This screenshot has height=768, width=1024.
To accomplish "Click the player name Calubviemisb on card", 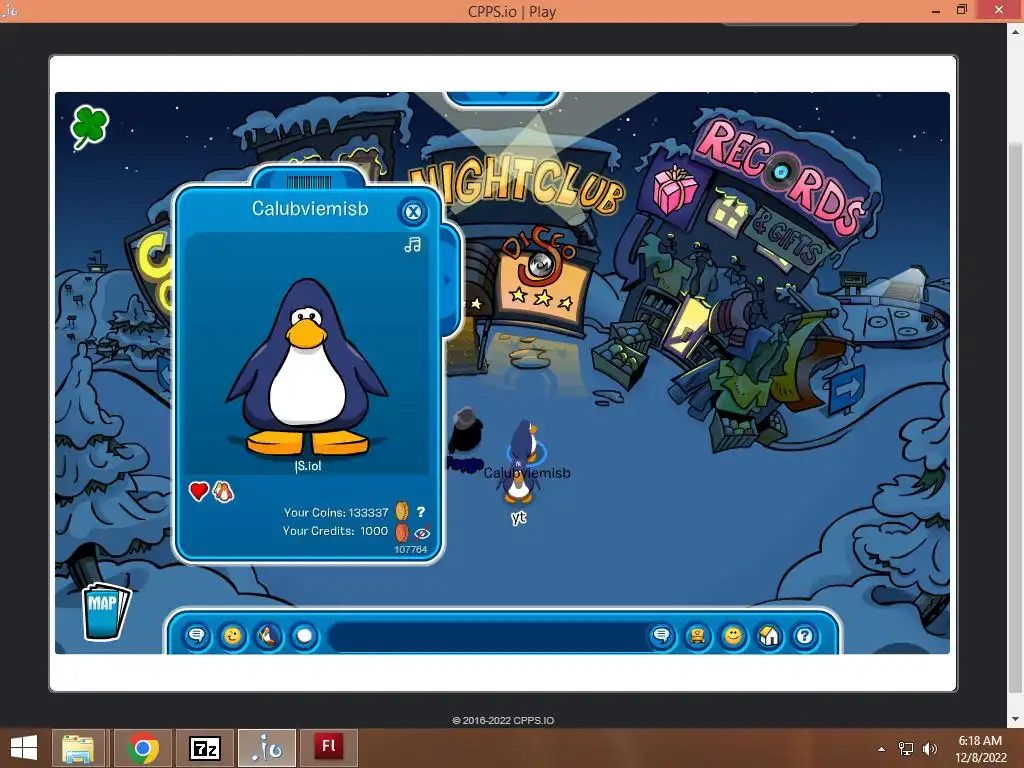I will (310, 208).
